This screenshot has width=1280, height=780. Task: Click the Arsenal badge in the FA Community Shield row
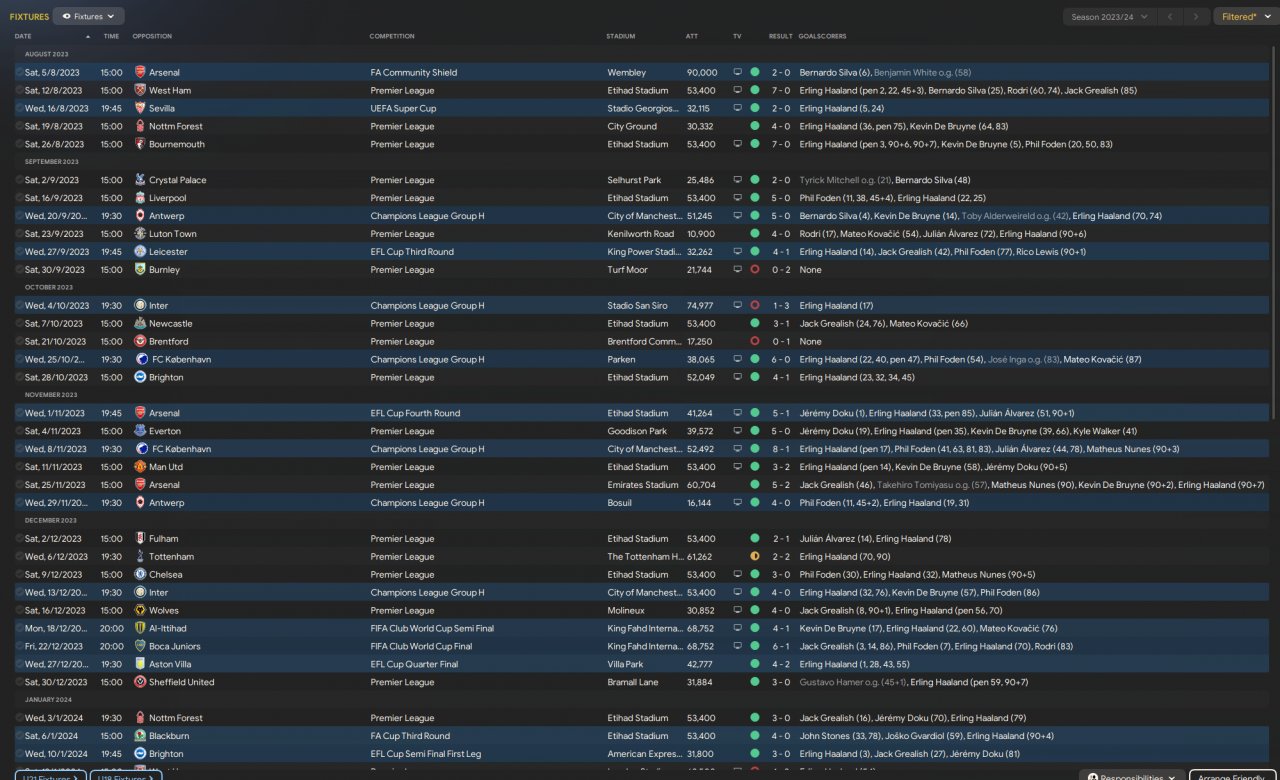pyautogui.click(x=140, y=73)
